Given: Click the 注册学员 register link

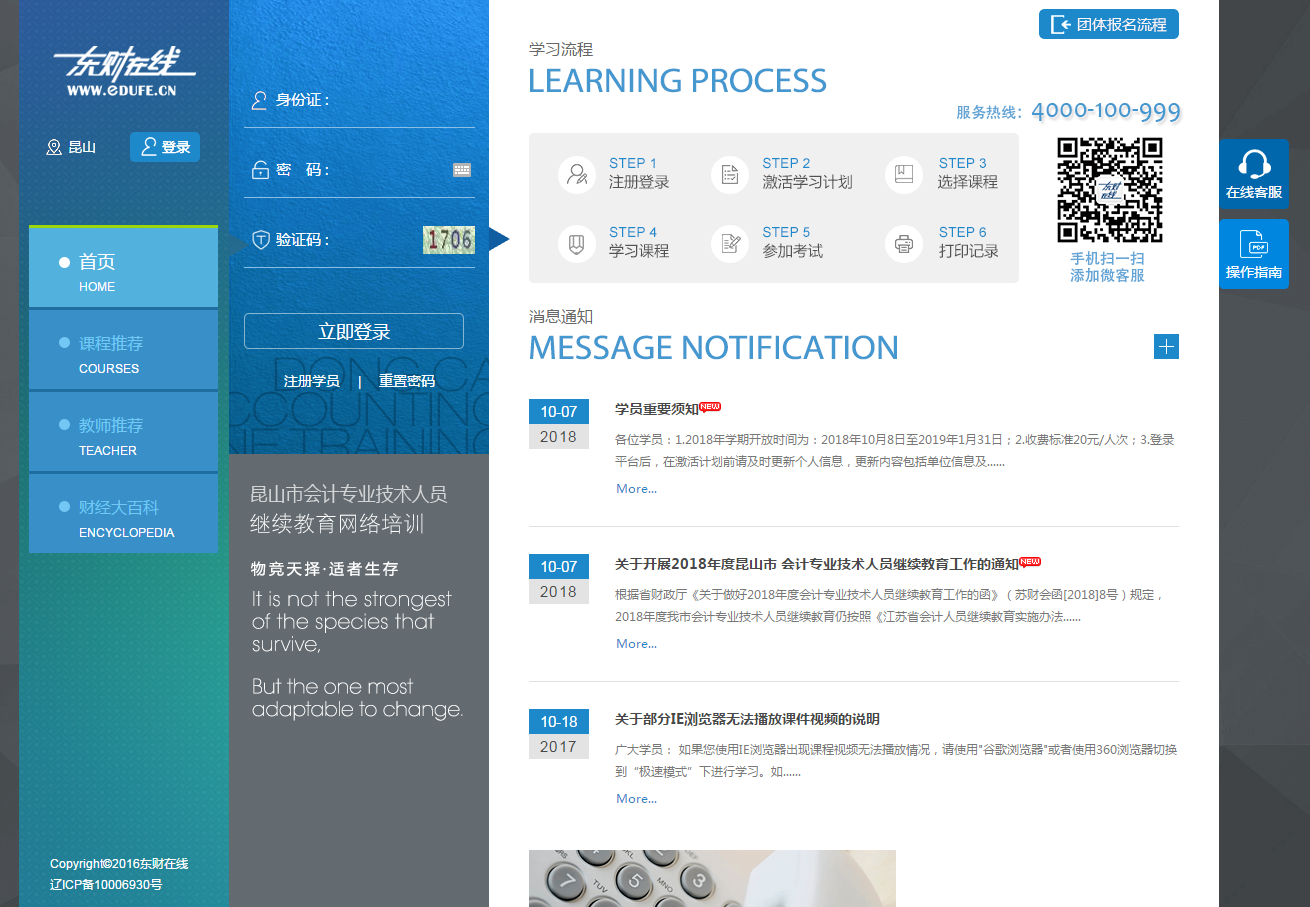Looking at the screenshot, I should pyautogui.click(x=311, y=381).
